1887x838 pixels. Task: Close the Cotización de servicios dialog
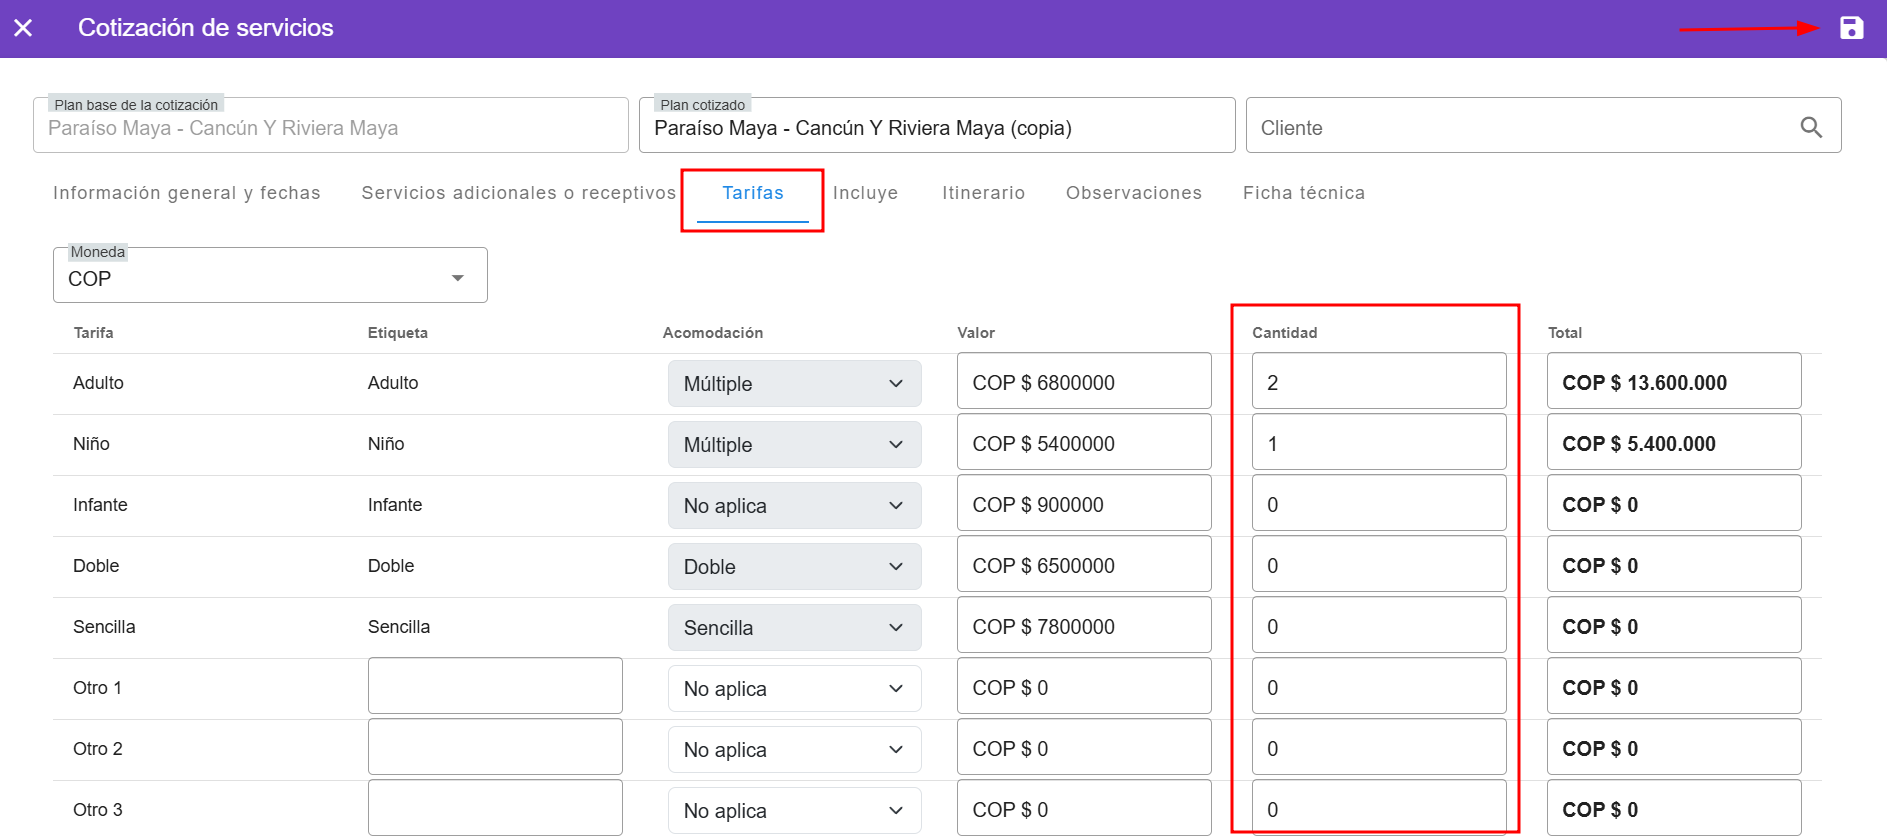23,28
